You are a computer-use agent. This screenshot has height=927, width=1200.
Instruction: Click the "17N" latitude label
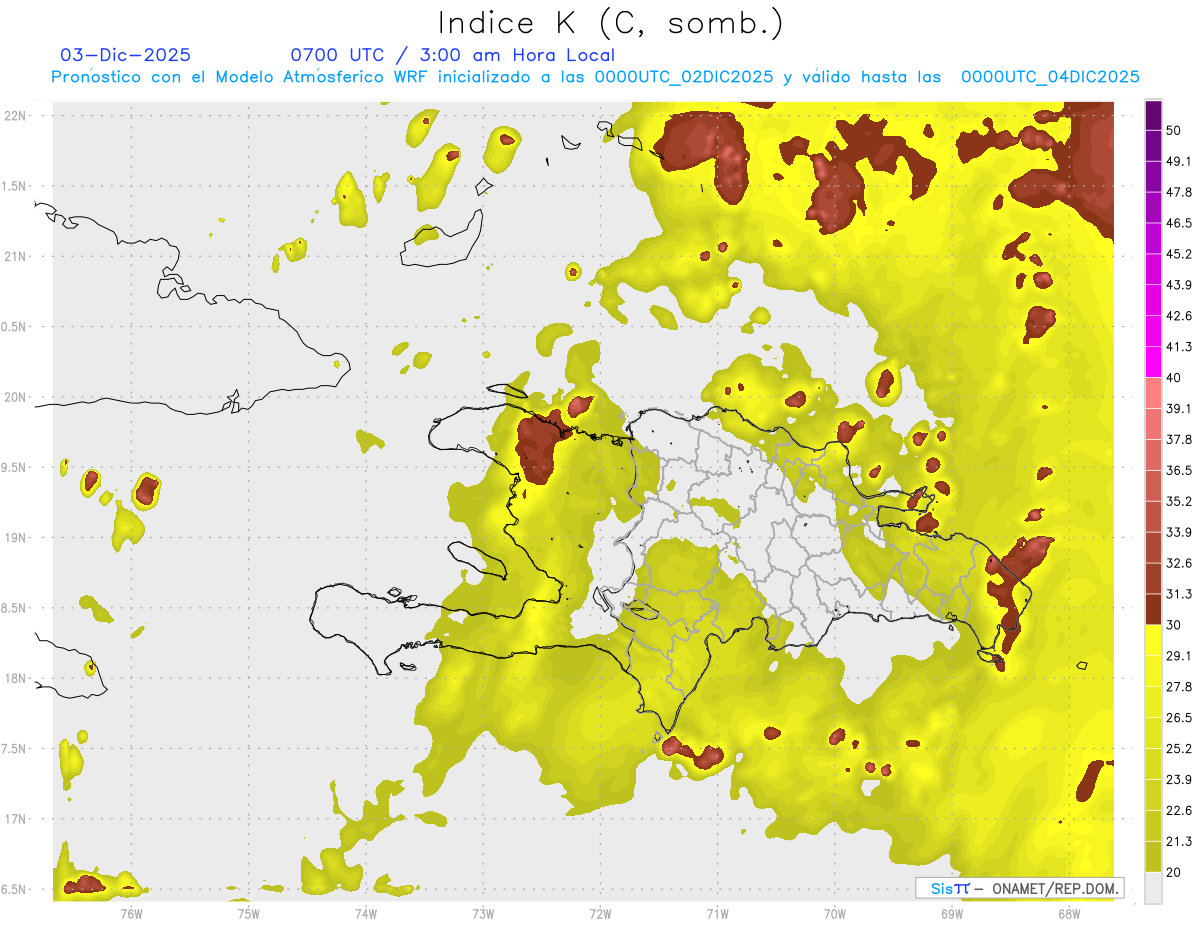tap(15, 819)
